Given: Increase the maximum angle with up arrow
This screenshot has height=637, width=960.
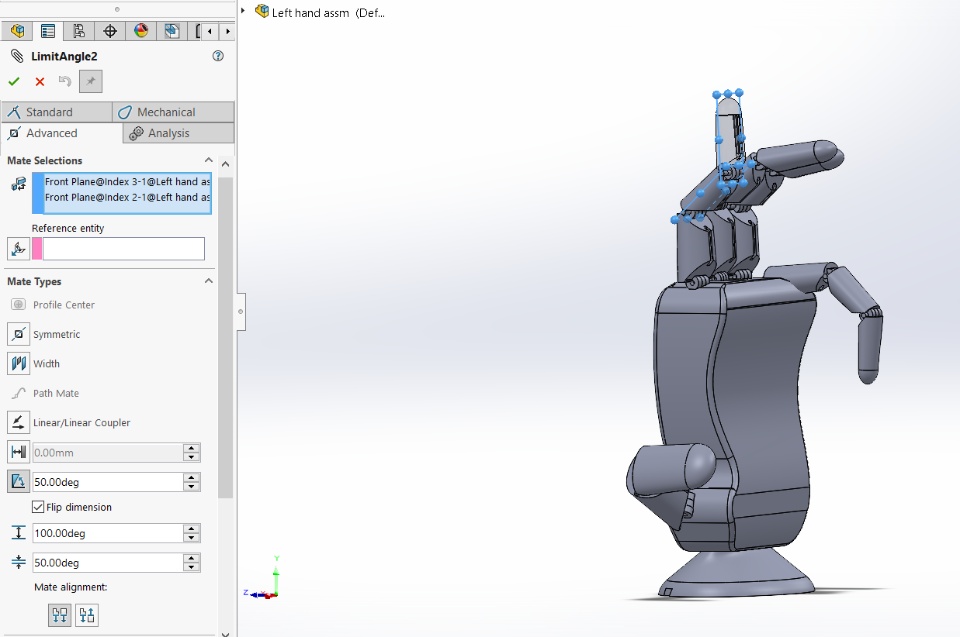Looking at the screenshot, I should pos(192,528).
